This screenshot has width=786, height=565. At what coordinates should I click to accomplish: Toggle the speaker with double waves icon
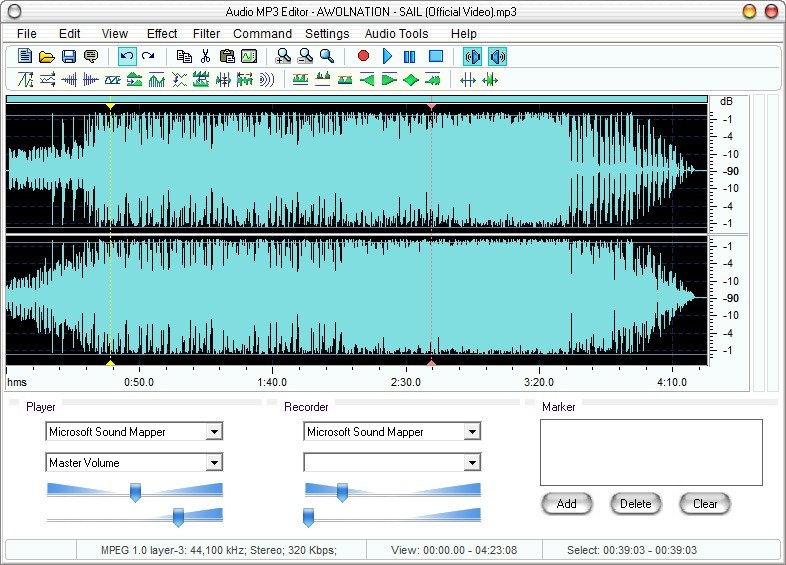click(x=472, y=57)
